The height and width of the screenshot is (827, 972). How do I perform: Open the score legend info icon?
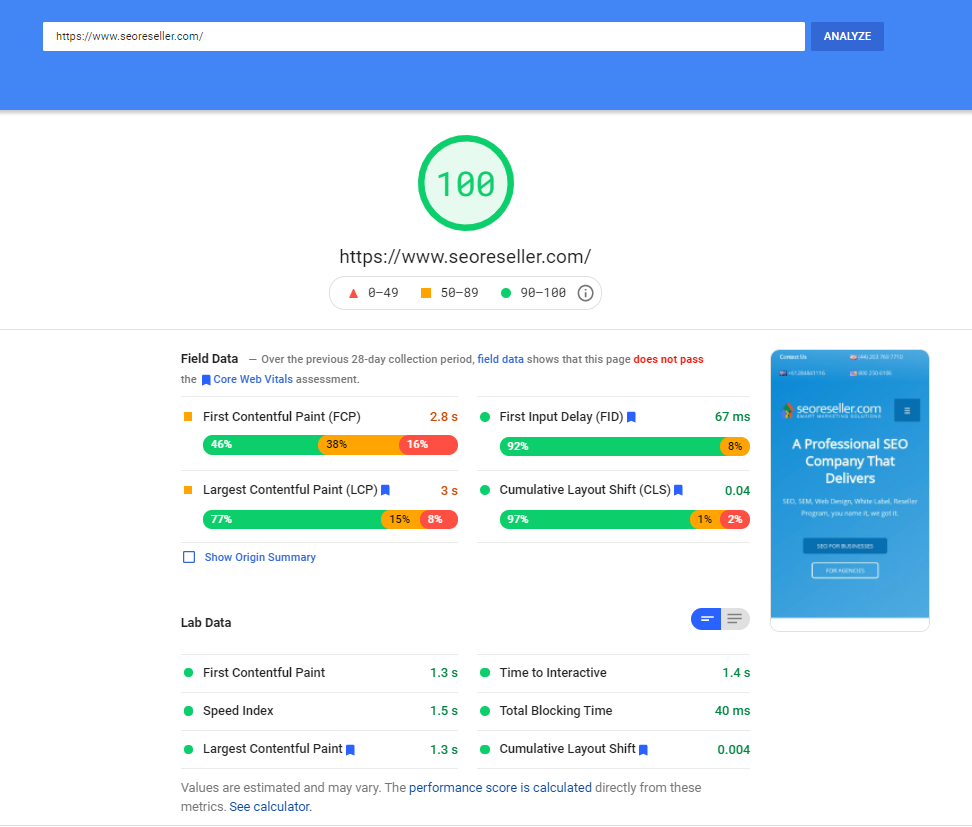point(585,293)
